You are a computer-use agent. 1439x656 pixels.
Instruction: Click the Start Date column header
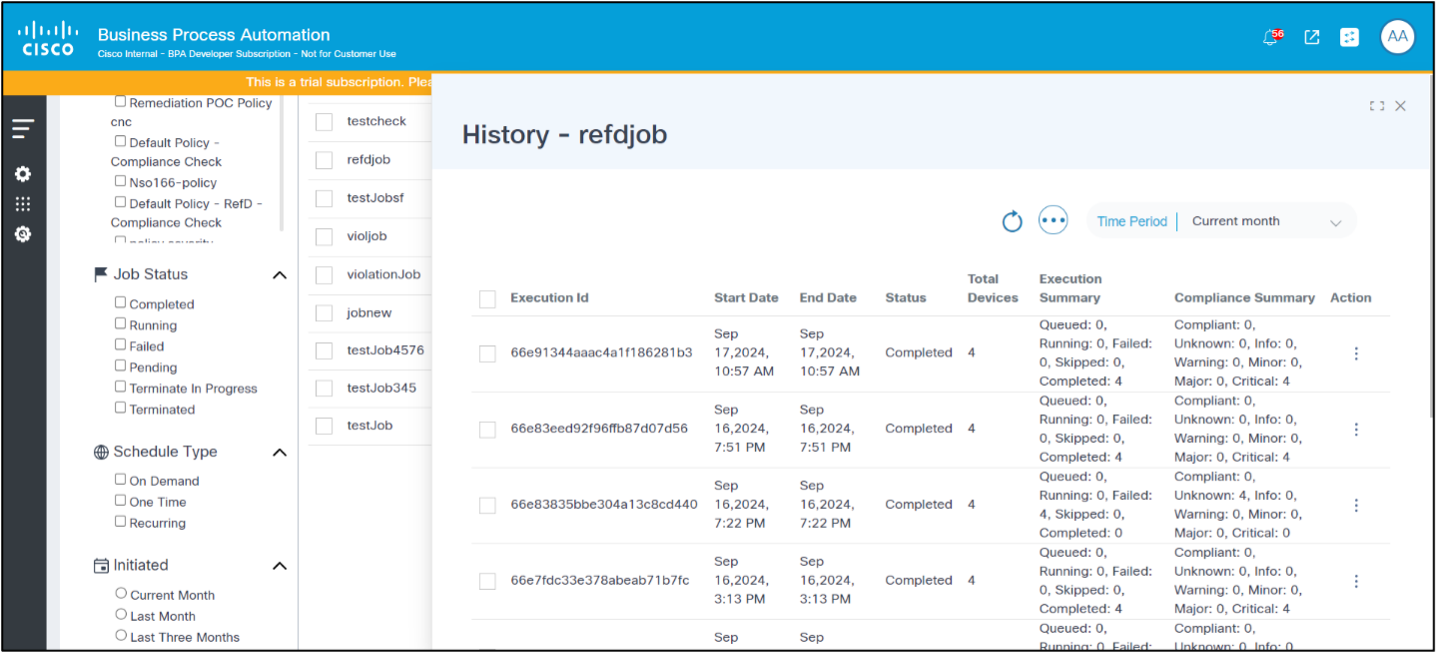746,298
